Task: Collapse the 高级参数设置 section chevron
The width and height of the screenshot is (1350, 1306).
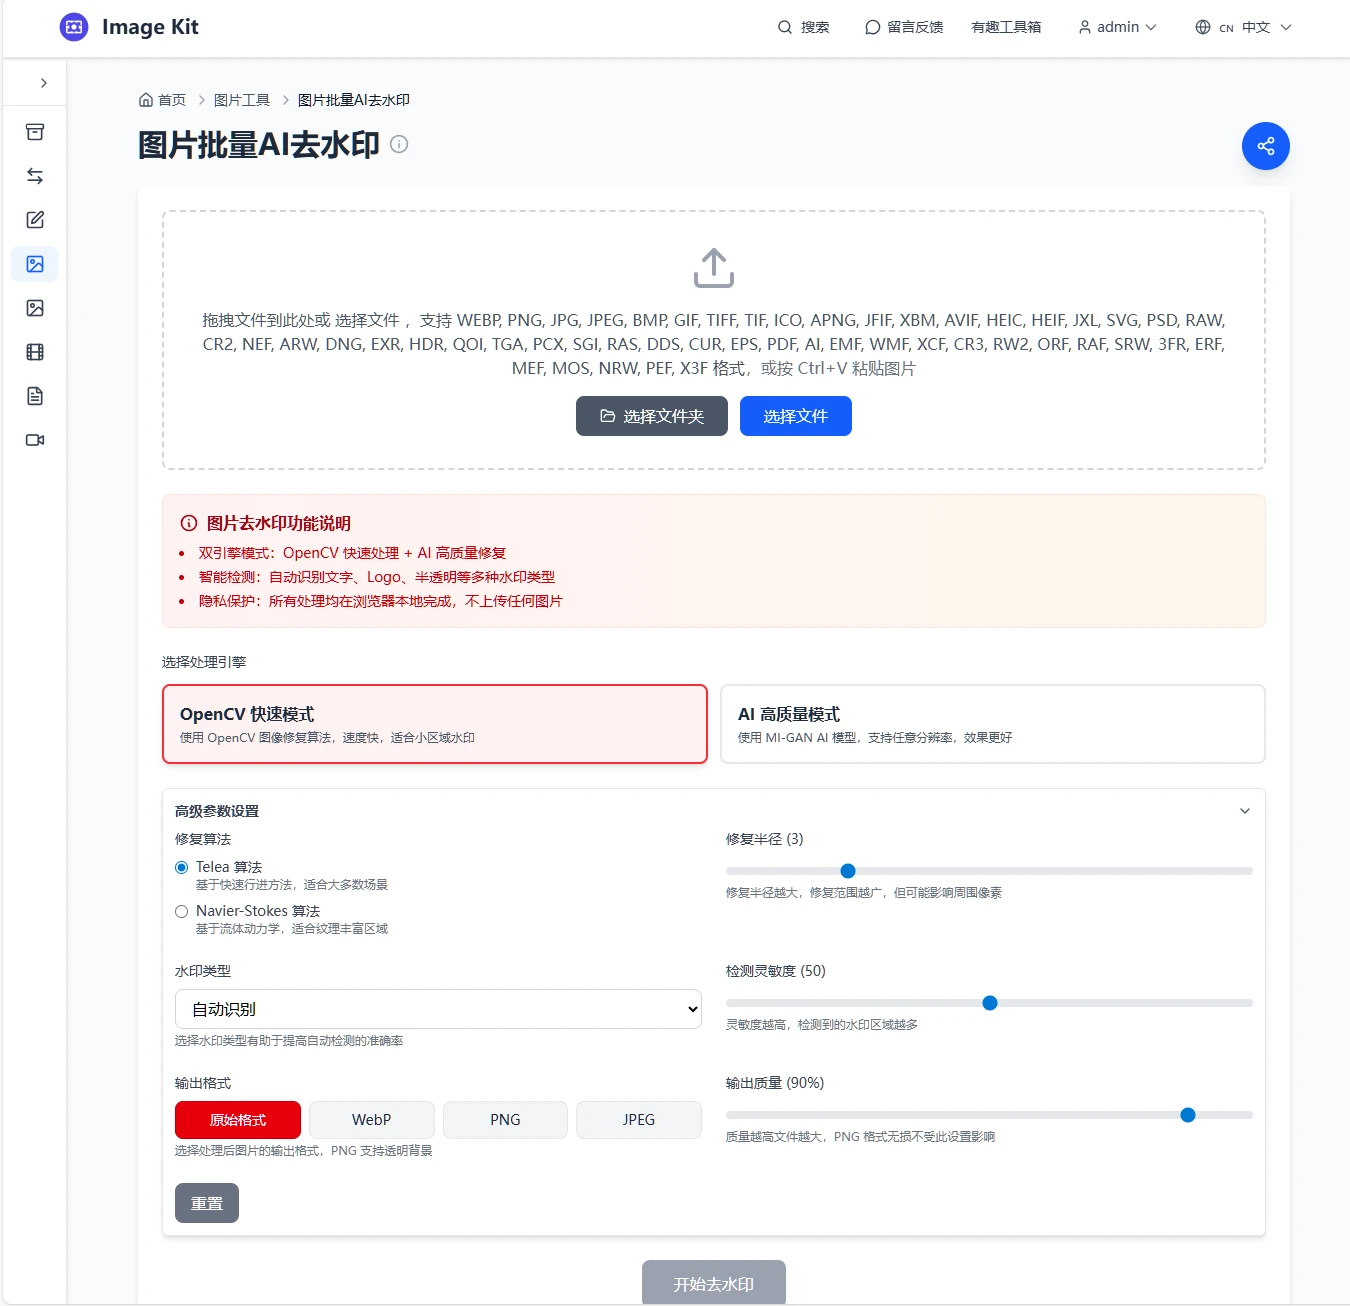Action: [x=1245, y=811]
